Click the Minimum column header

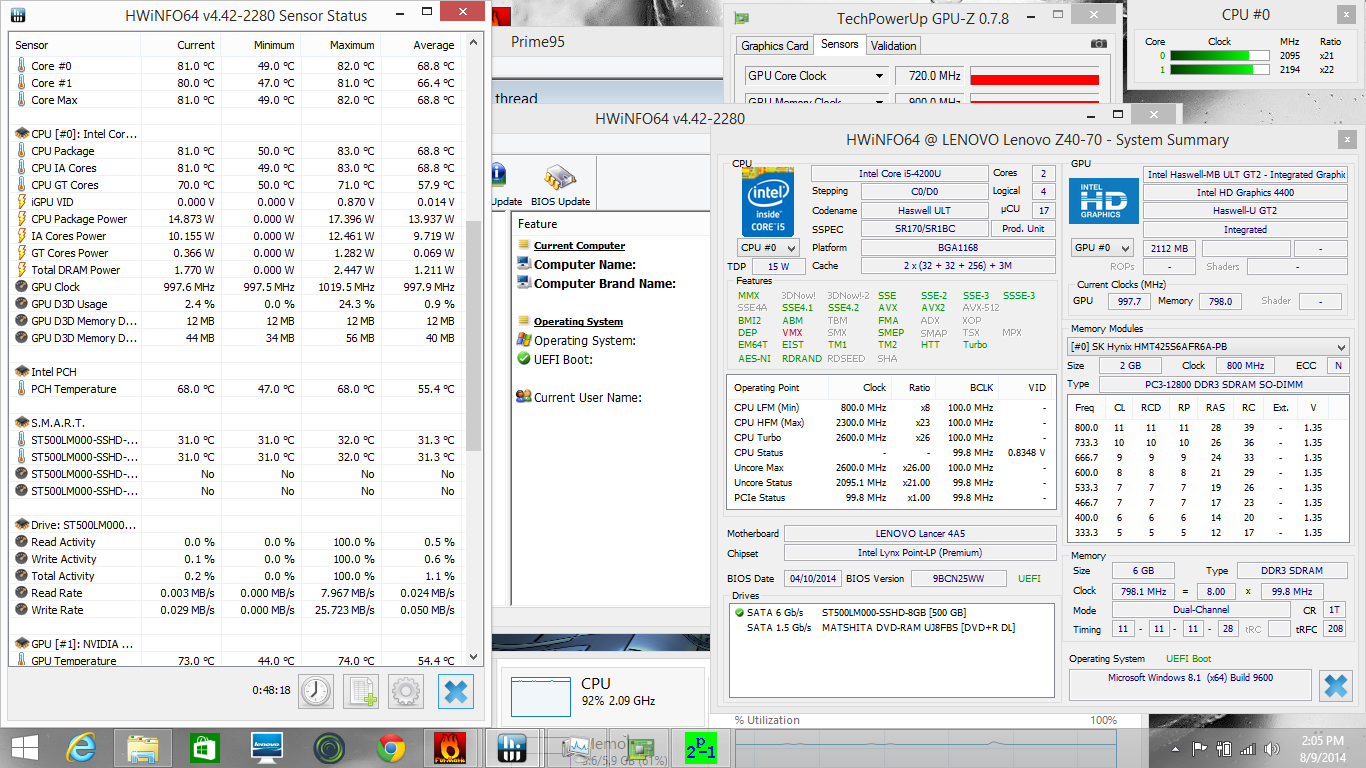[261, 45]
